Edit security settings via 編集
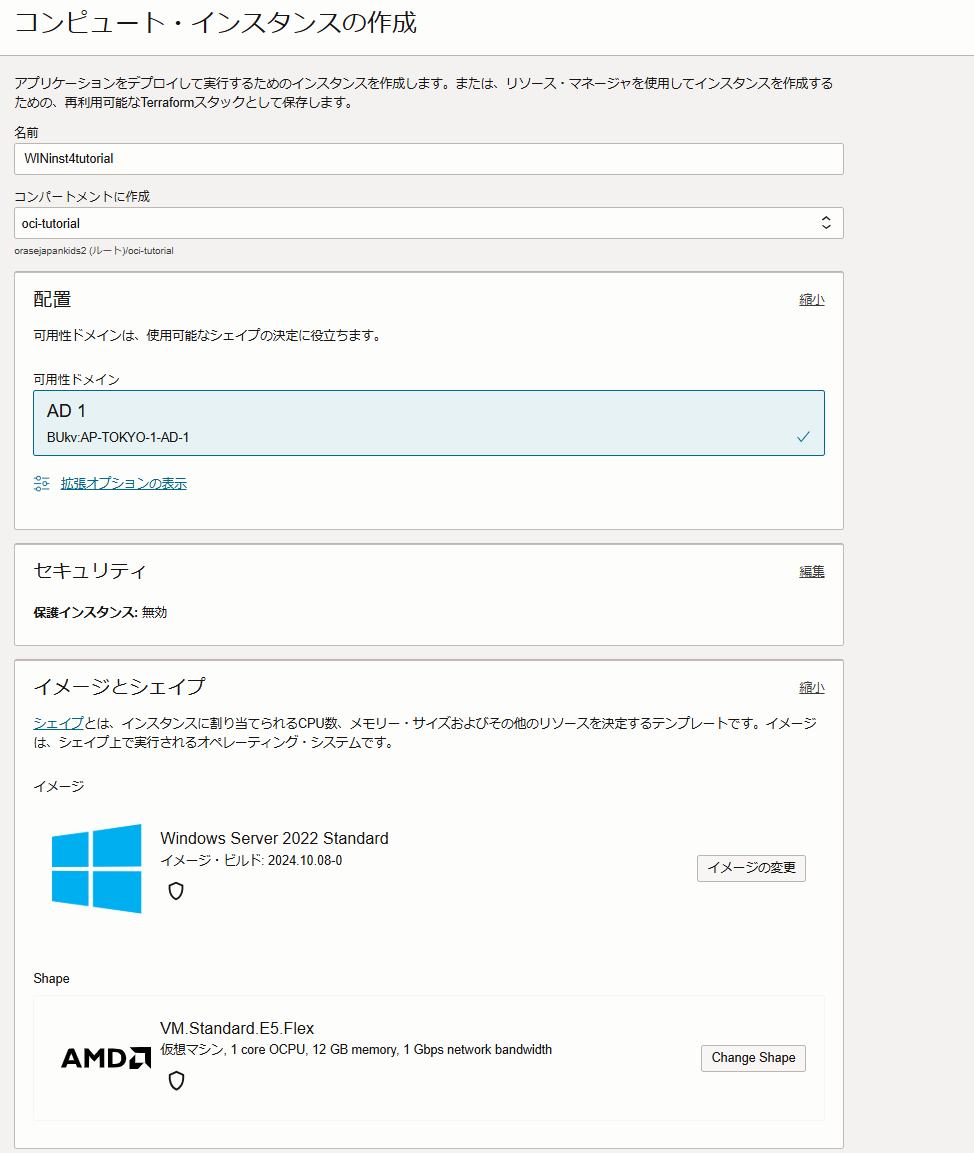974x1153 pixels. point(811,571)
